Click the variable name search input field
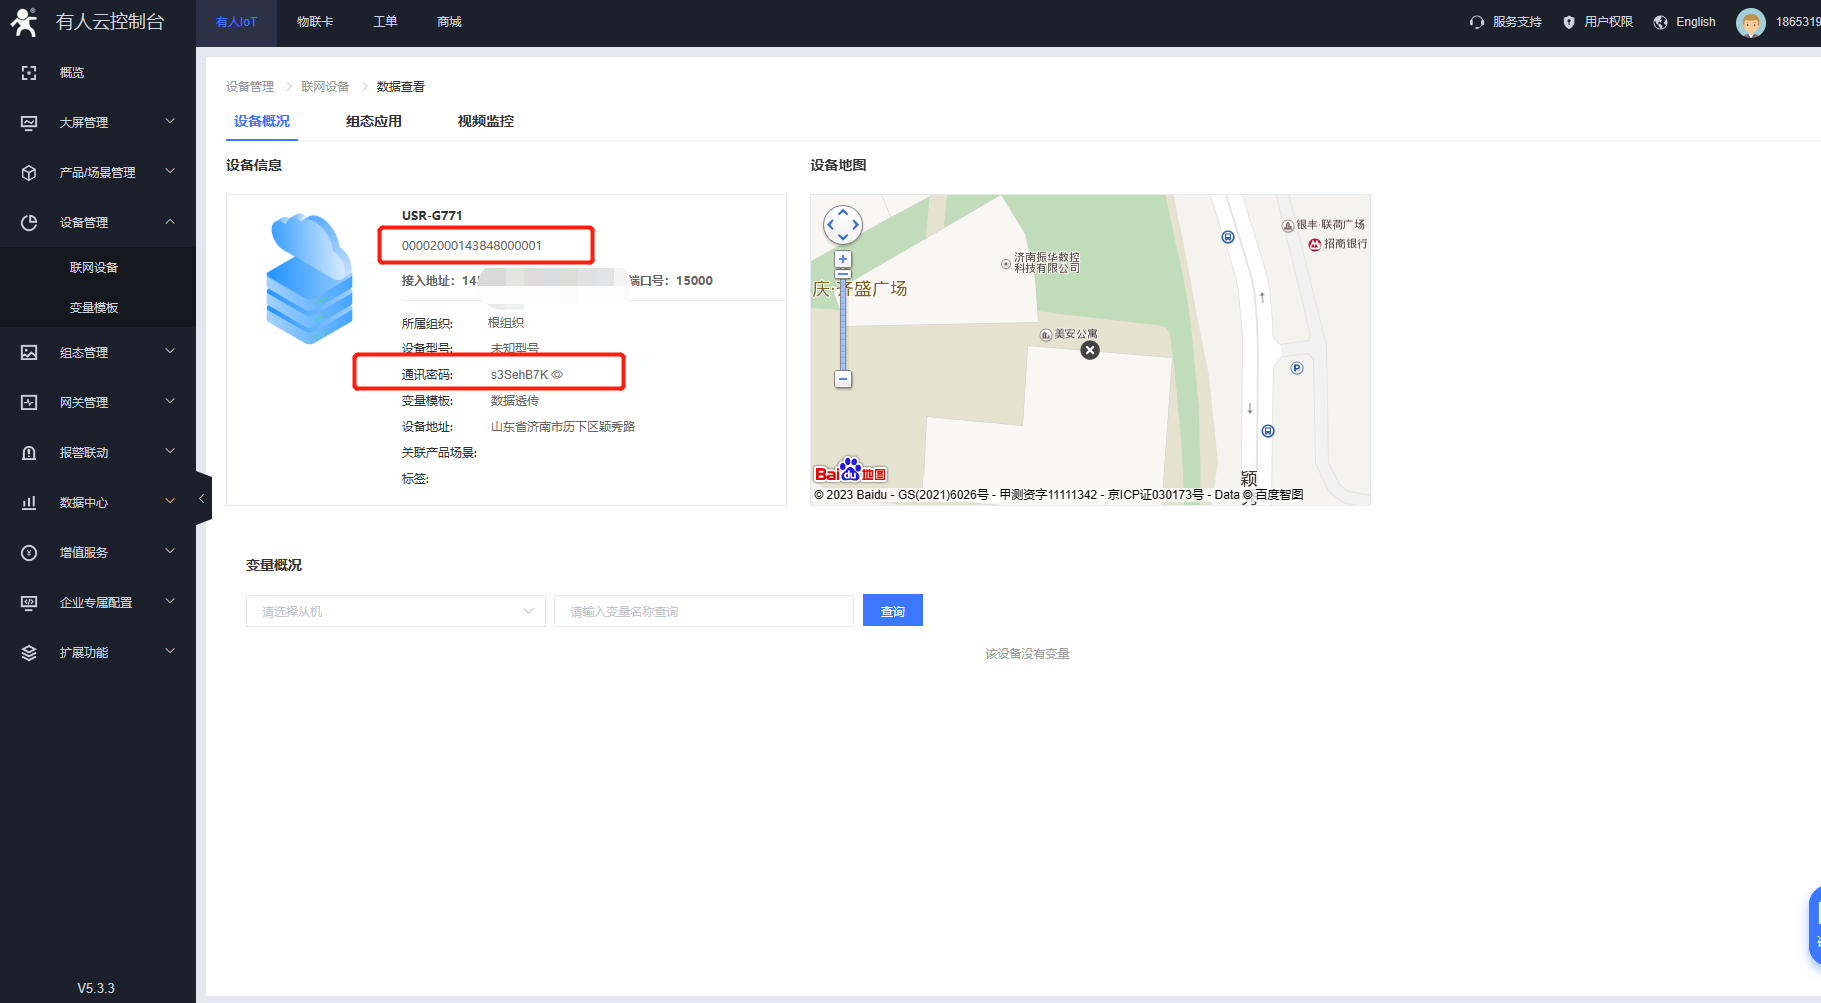The image size is (1821, 1003). [x=703, y=611]
